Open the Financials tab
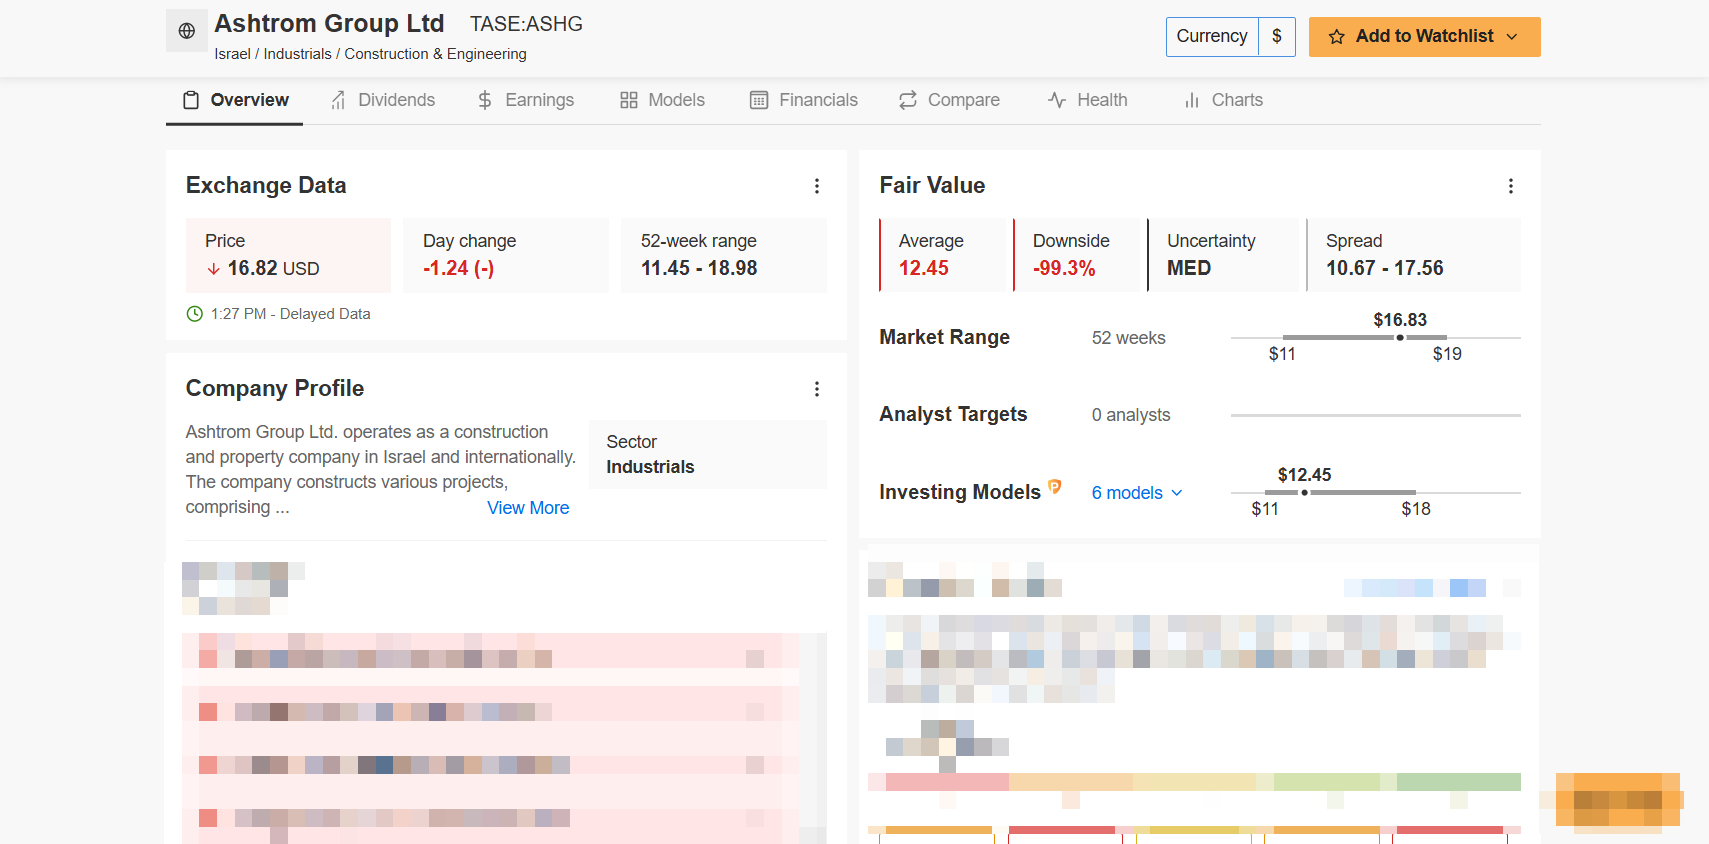 (804, 100)
